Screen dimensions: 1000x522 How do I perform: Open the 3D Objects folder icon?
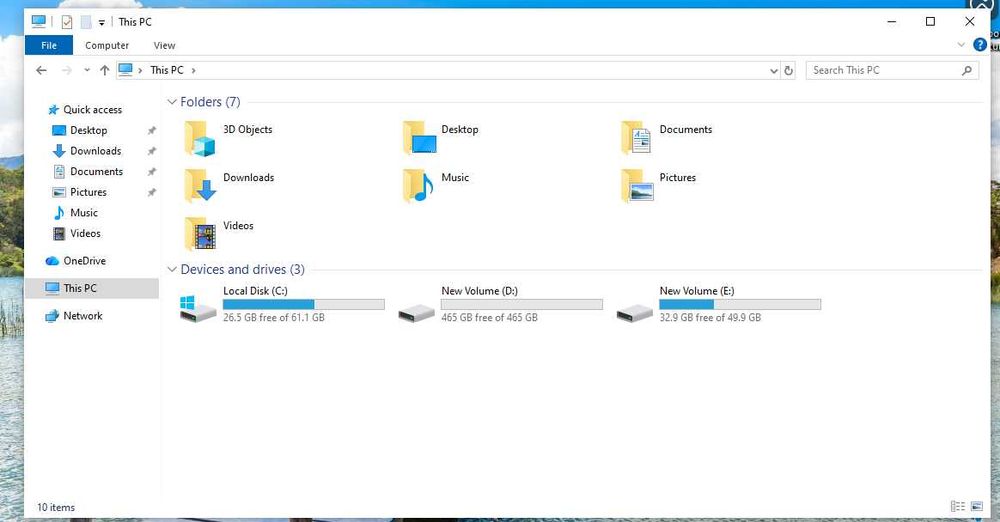click(x=200, y=138)
